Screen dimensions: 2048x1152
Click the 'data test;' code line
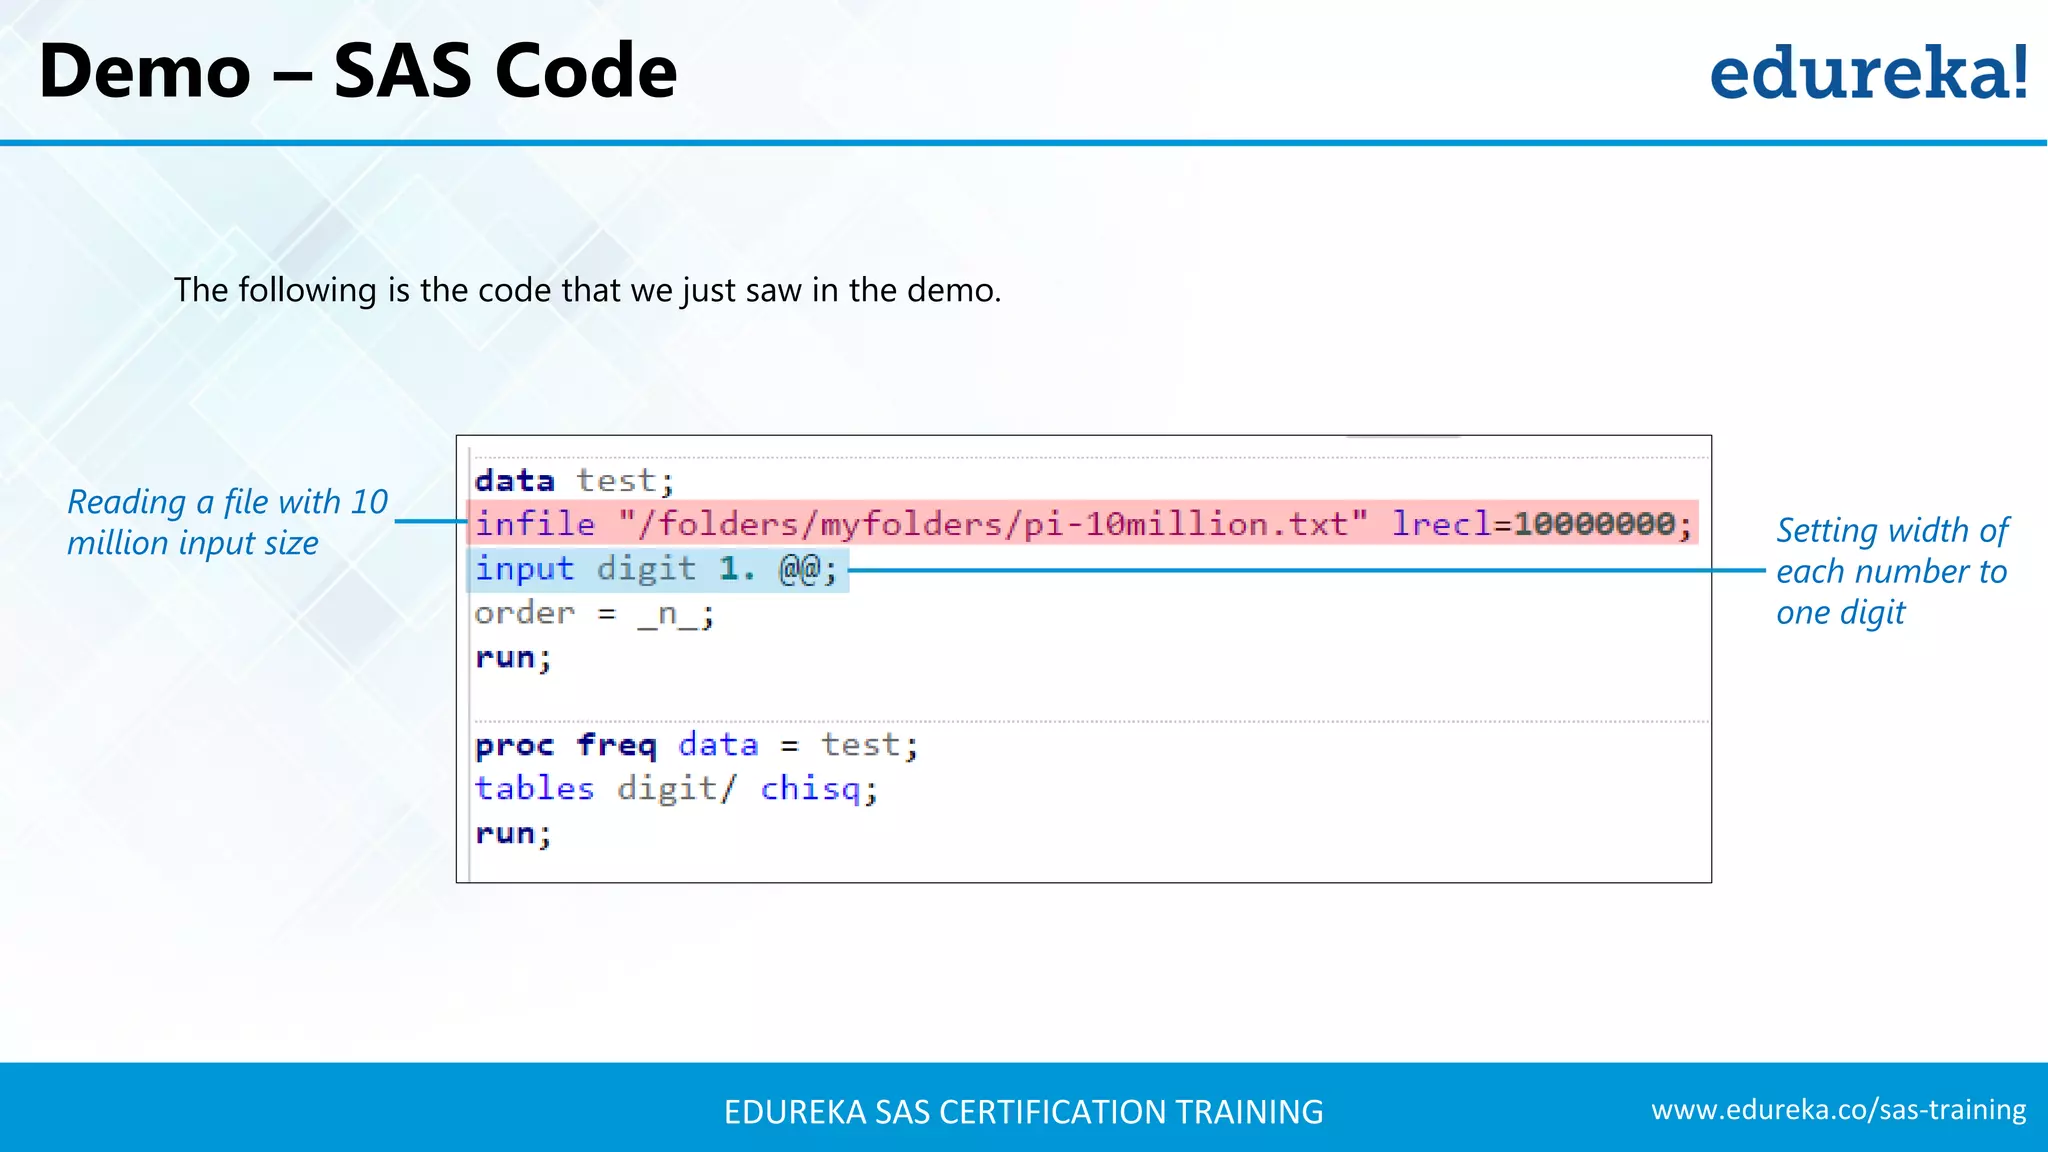[575, 481]
